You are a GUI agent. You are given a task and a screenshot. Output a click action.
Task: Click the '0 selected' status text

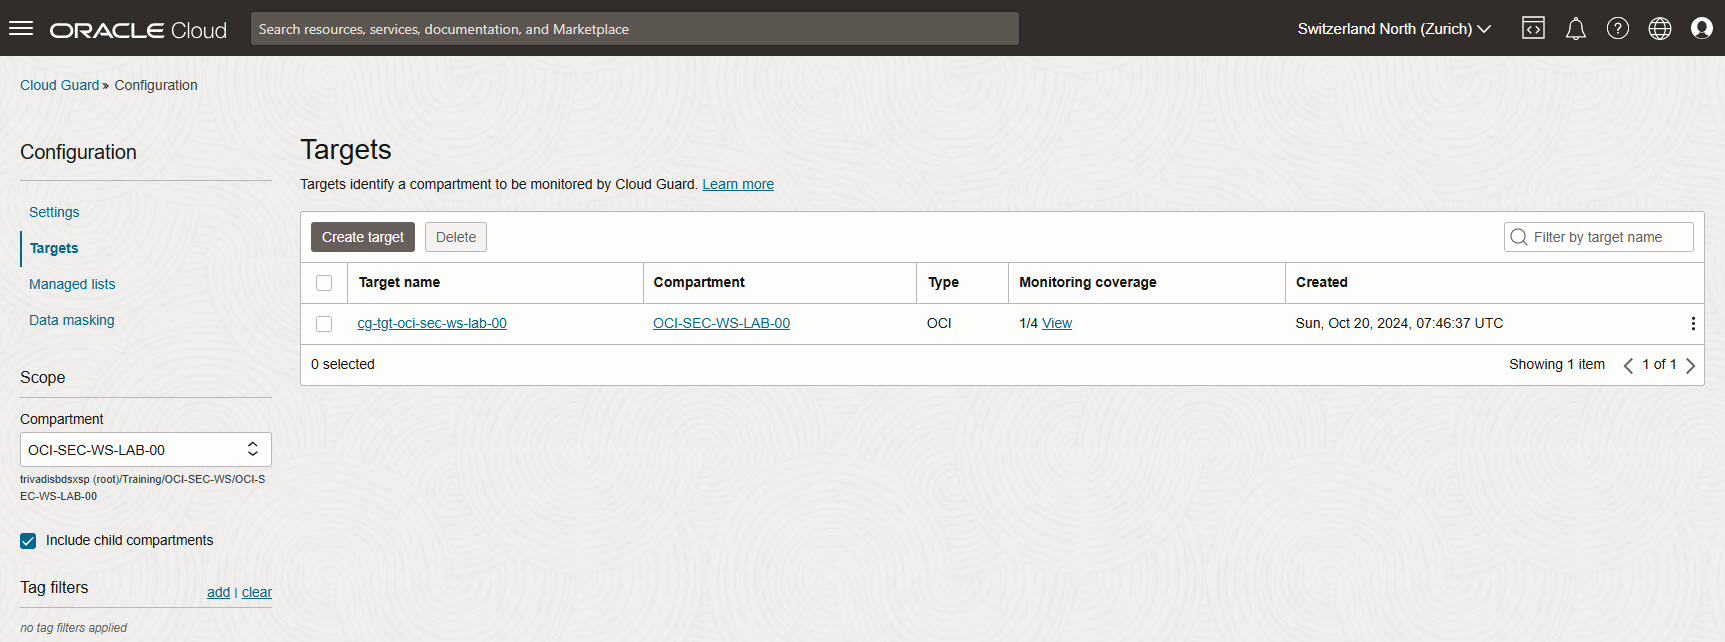point(343,364)
